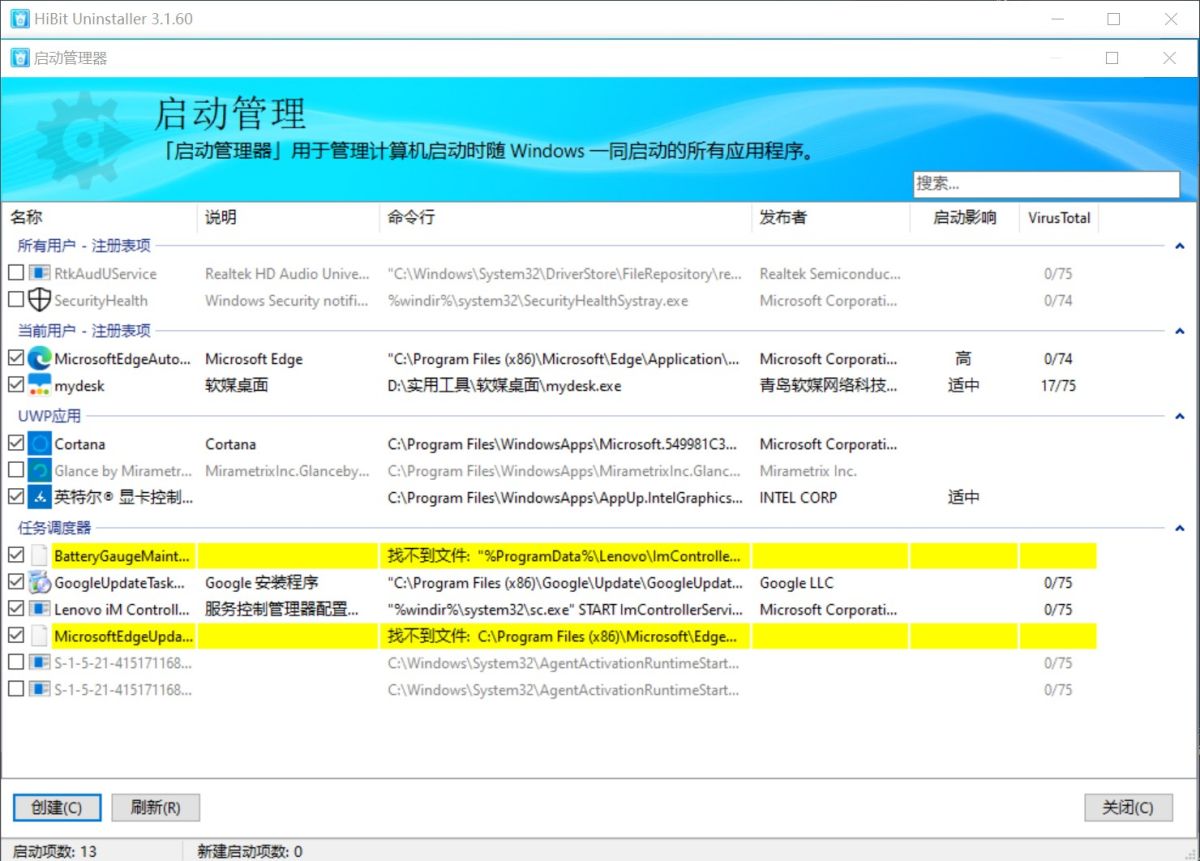Click the 新建启动项数: 0 status entry
This screenshot has width=1200, height=861.
[x=250, y=852]
